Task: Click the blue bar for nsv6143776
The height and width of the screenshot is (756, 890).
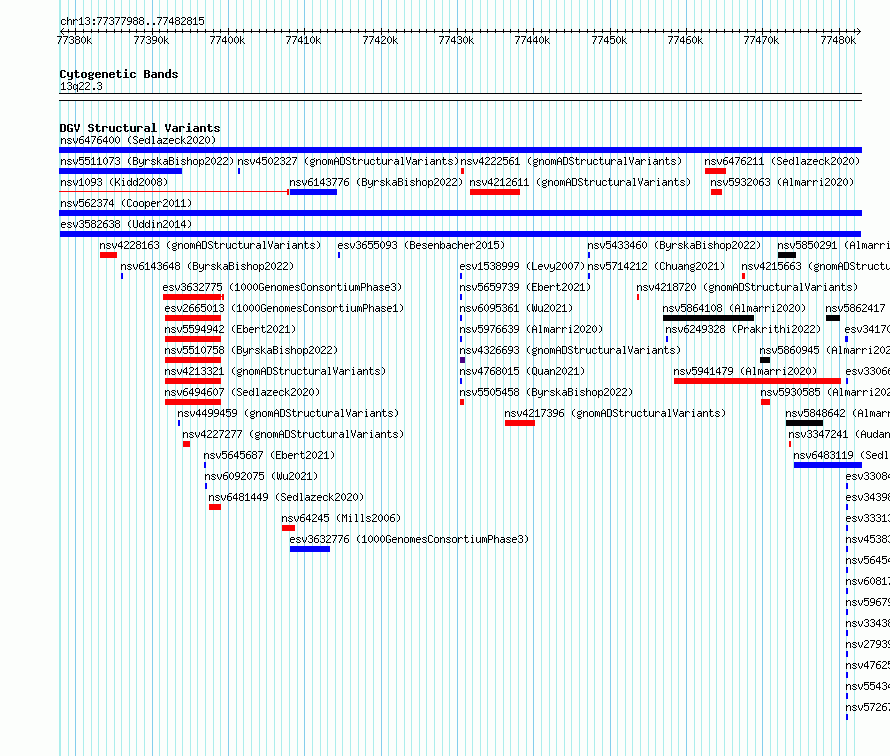Action: tap(313, 192)
